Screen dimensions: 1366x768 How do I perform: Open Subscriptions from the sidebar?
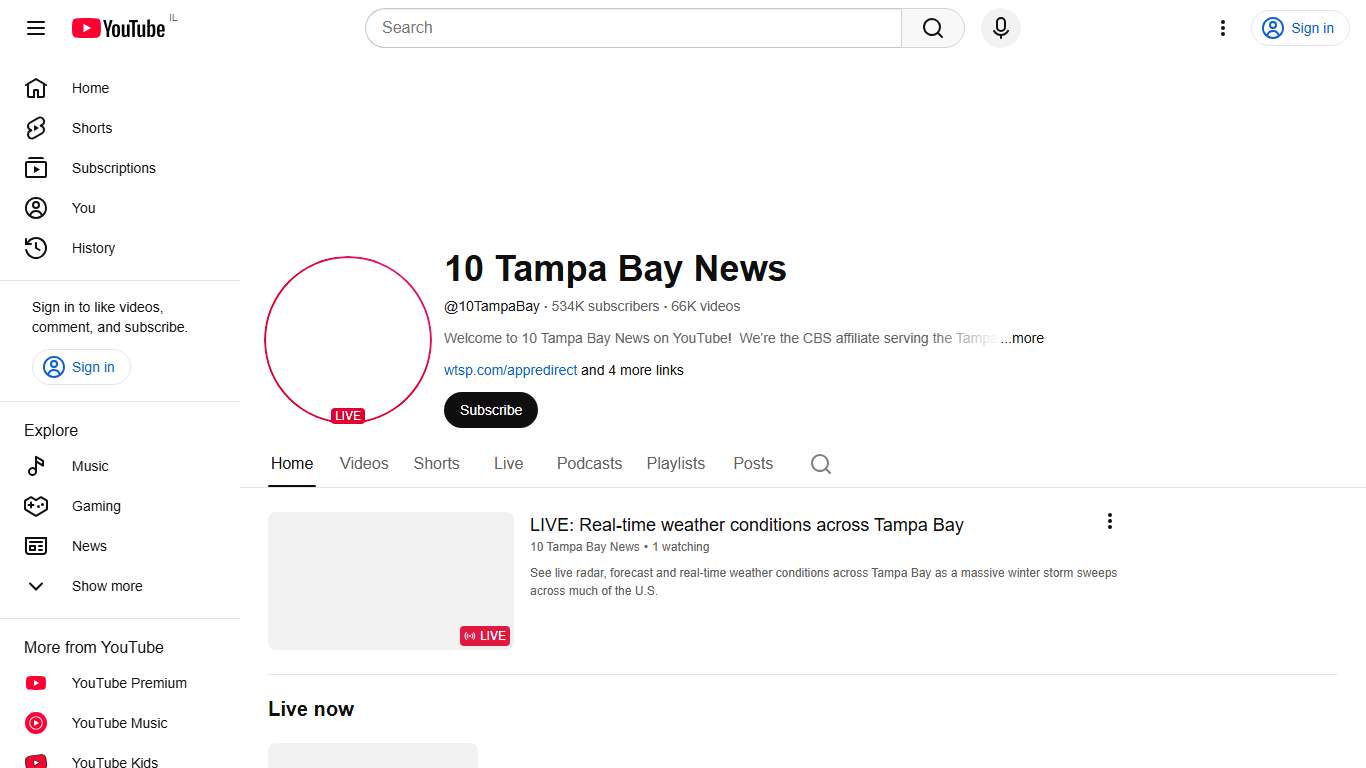[x=113, y=168]
